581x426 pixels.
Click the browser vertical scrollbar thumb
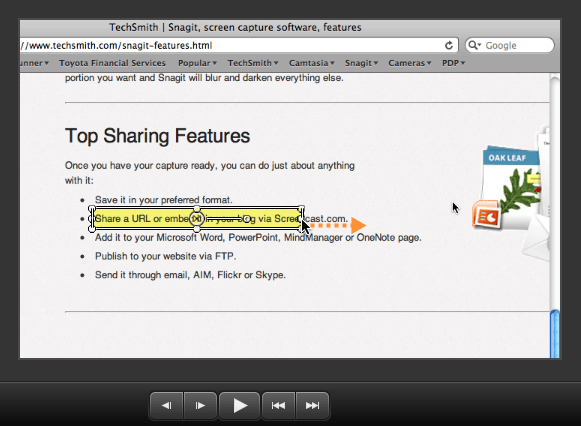(555, 334)
